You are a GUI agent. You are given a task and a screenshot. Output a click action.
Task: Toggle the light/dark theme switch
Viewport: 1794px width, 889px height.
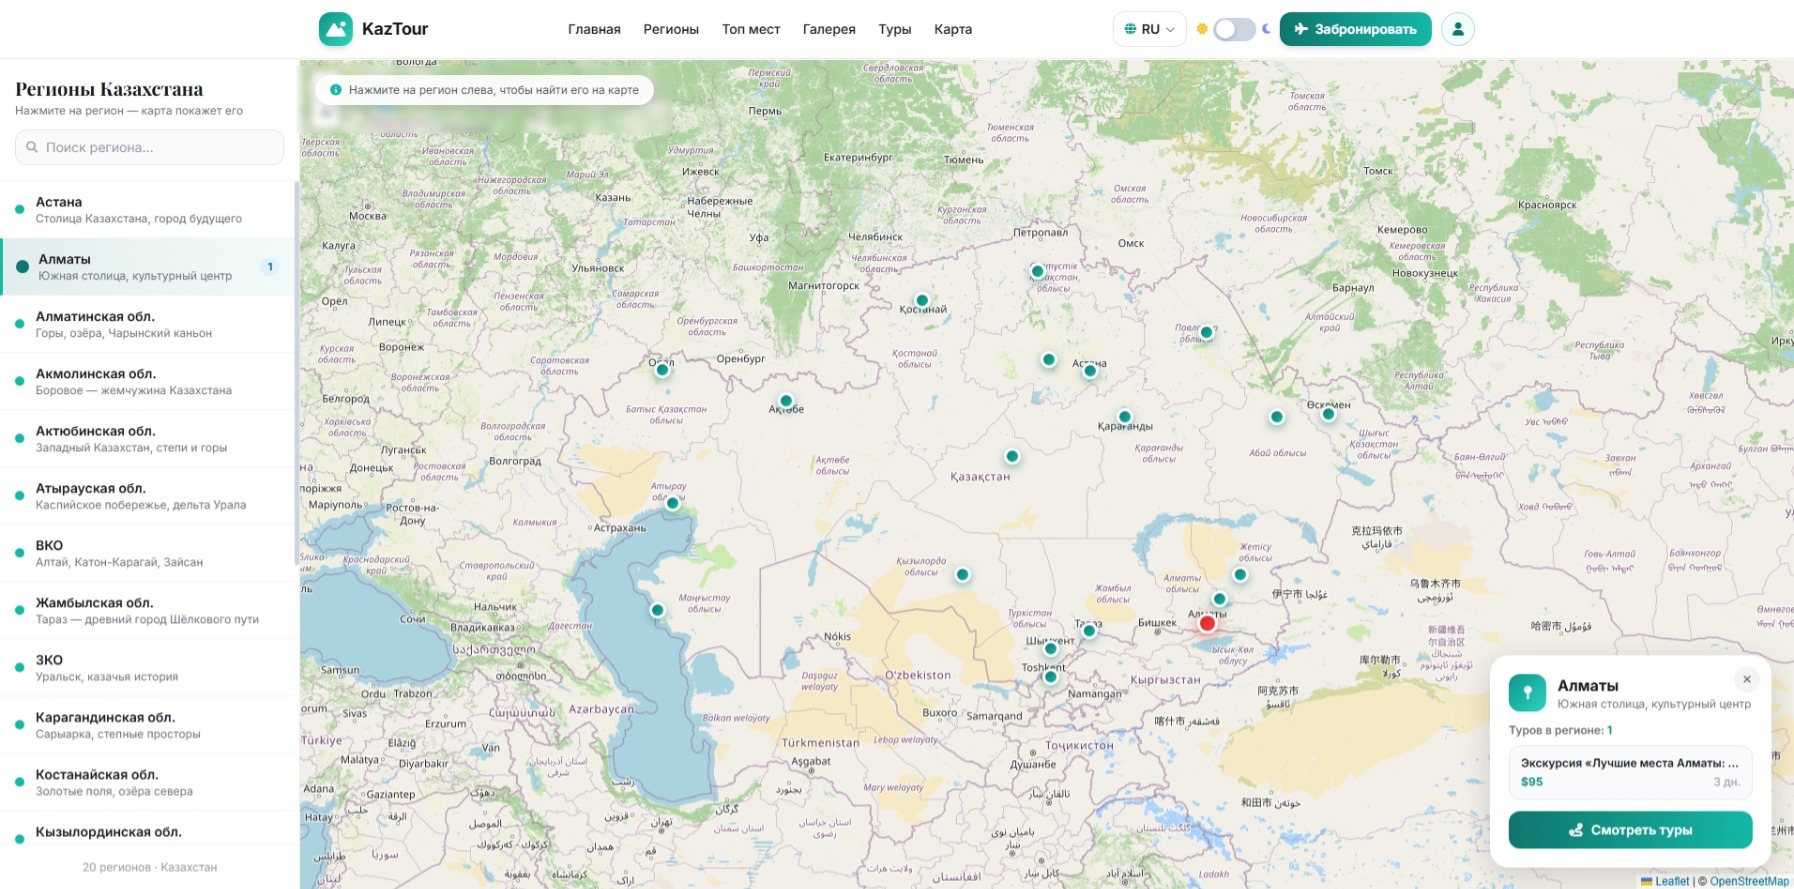[x=1234, y=29]
